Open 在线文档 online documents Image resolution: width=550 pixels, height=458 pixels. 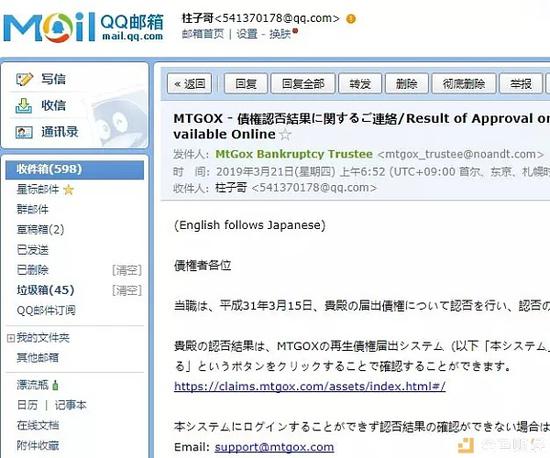38,425
